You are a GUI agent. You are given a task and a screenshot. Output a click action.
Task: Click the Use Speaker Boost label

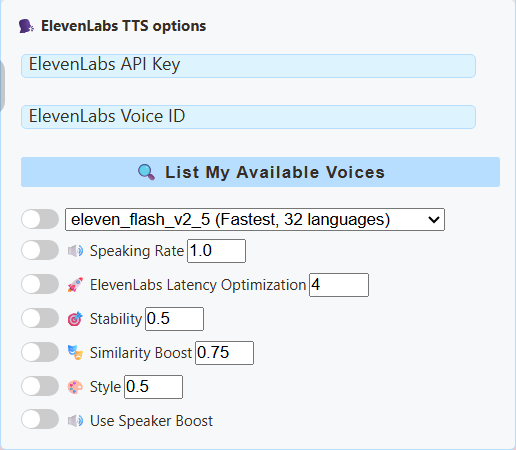pyautogui.click(x=151, y=421)
